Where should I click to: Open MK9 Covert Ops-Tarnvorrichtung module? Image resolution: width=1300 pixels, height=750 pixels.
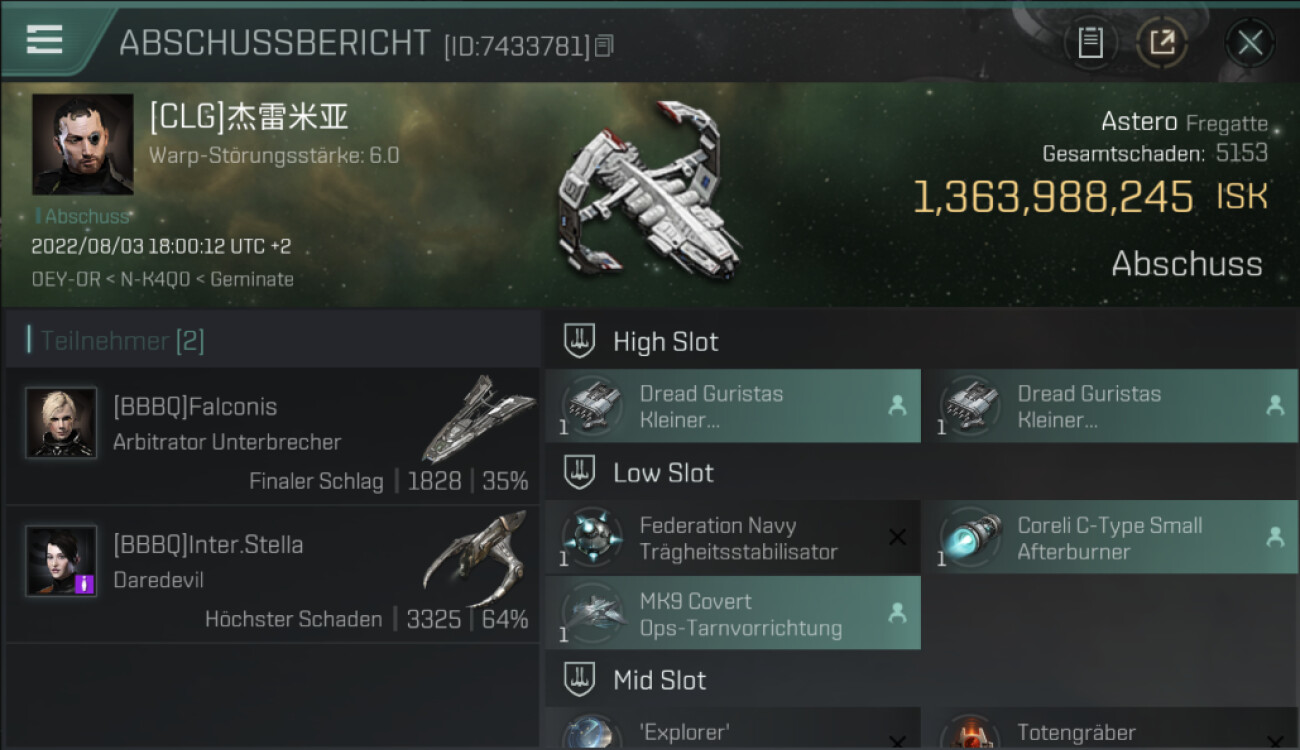pyautogui.click(x=733, y=614)
